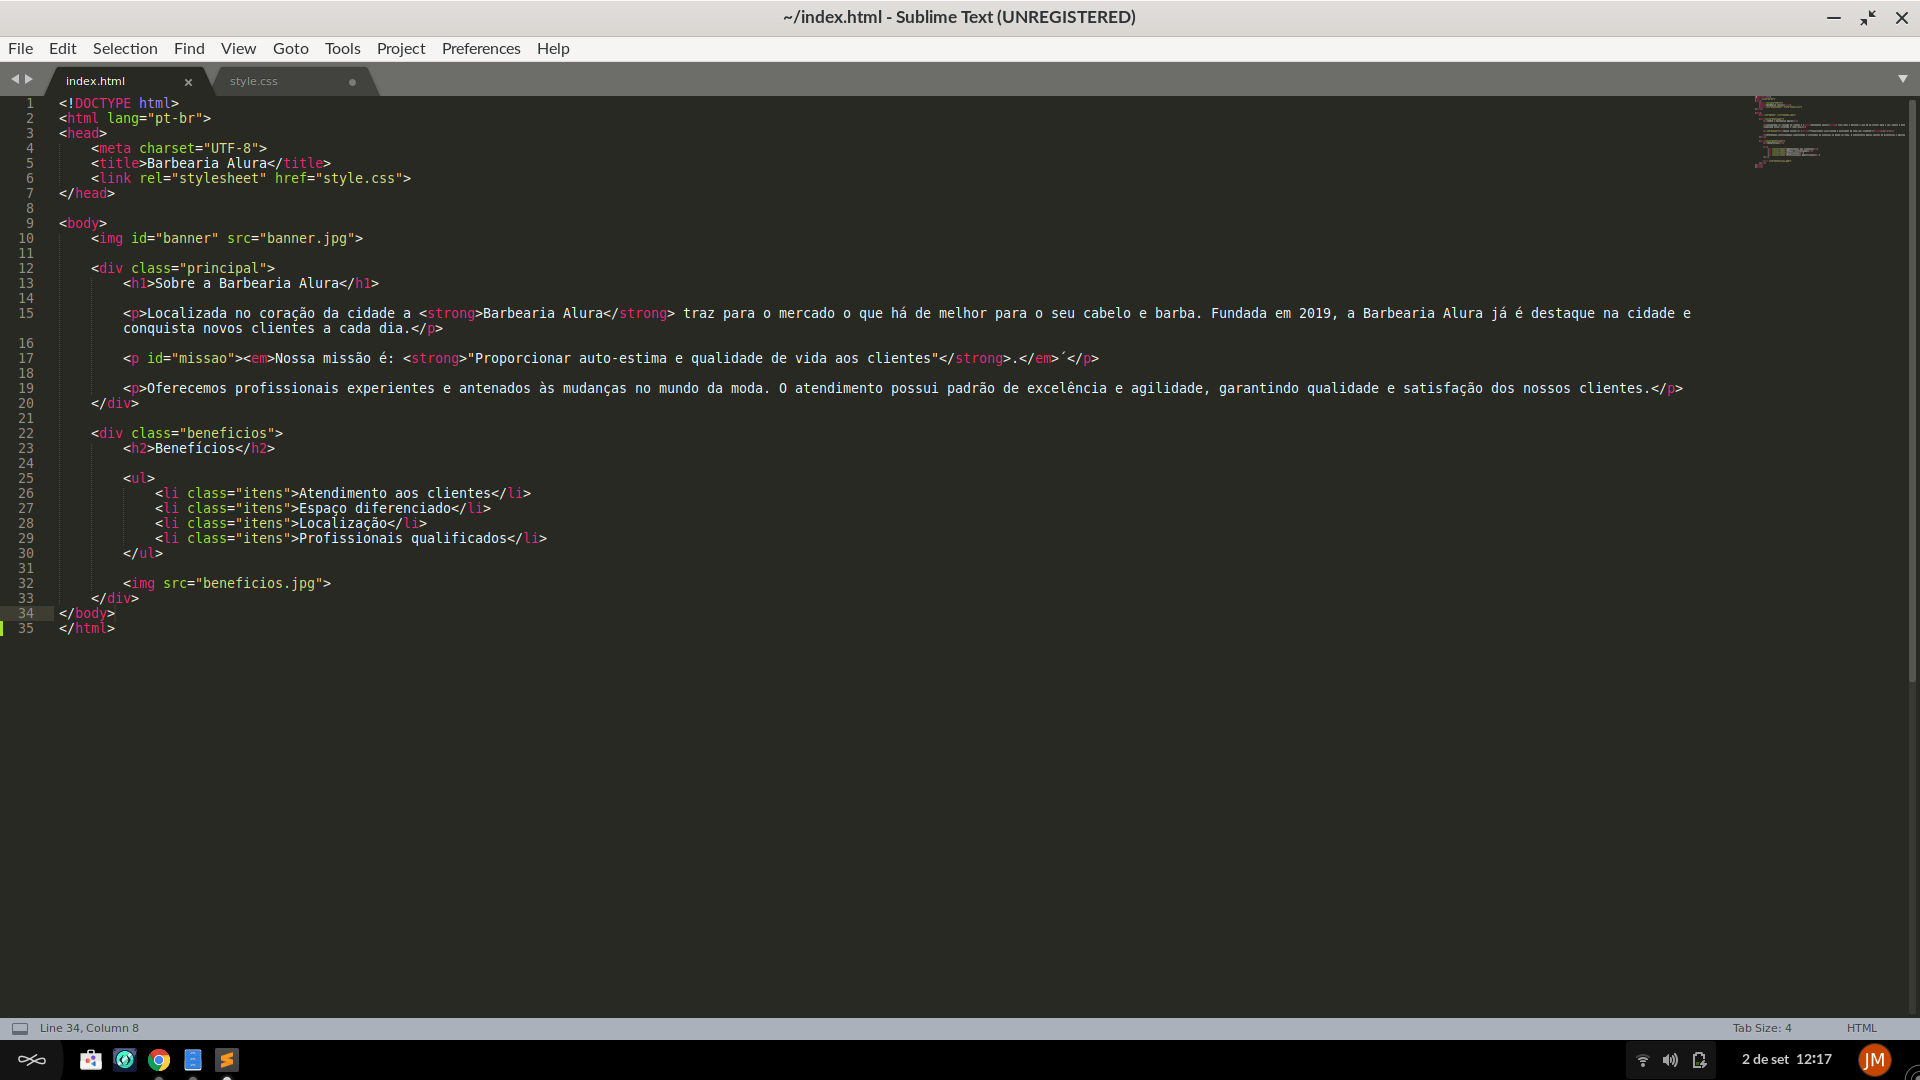Open Sublime Text icon in the taskbar
The image size is (1920, 1080).
coord(227,1060)
